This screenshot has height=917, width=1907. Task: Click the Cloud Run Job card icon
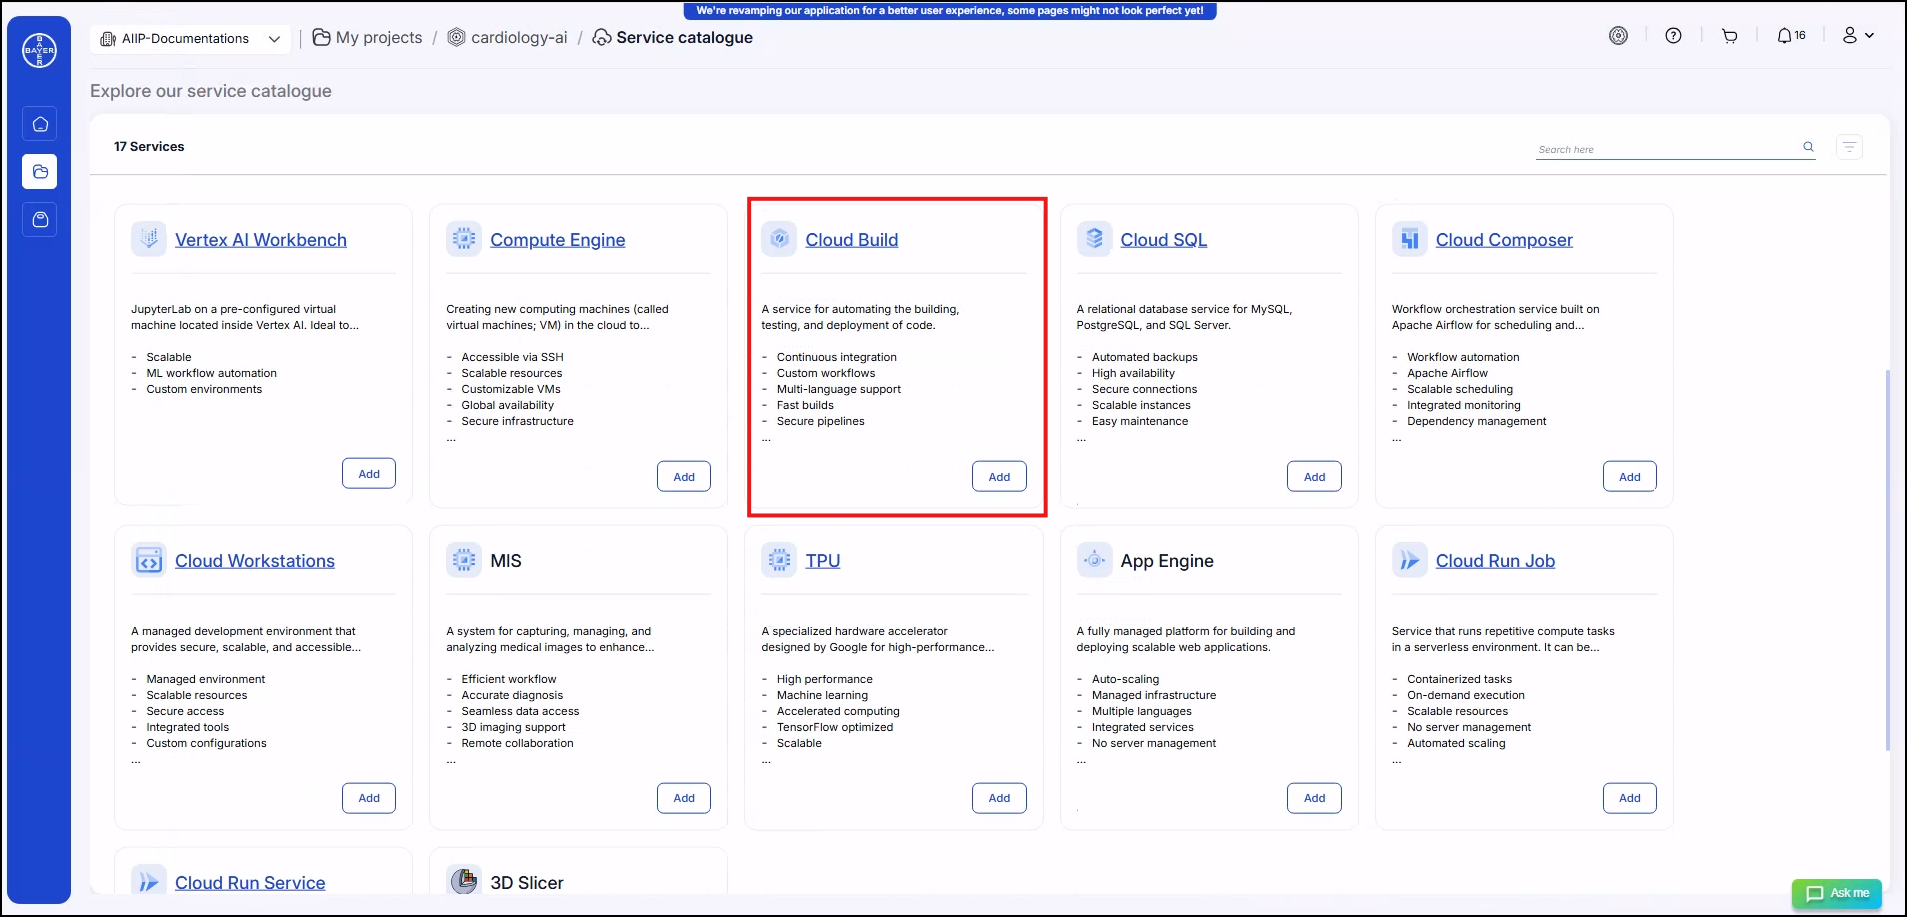(1410, 560)
